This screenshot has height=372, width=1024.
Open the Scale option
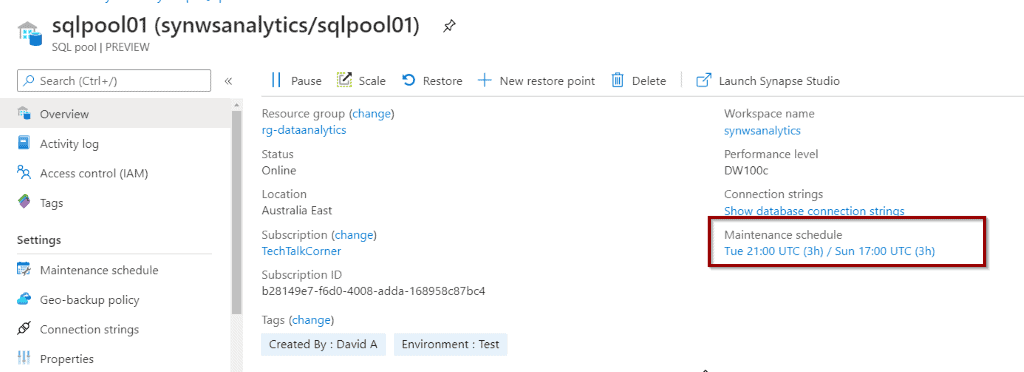tap(361, 81)
